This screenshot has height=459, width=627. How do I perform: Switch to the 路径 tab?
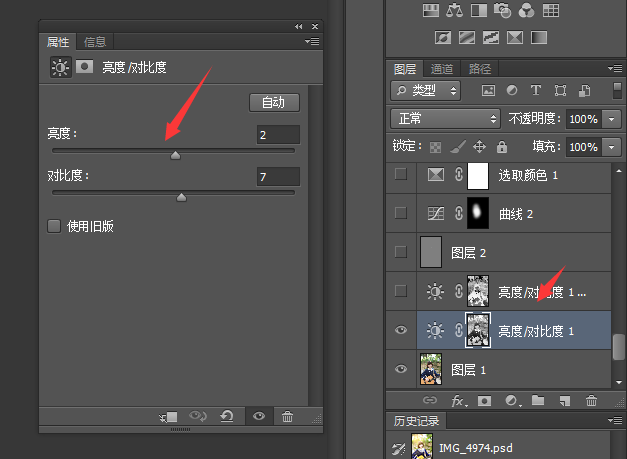coord(479,69)
